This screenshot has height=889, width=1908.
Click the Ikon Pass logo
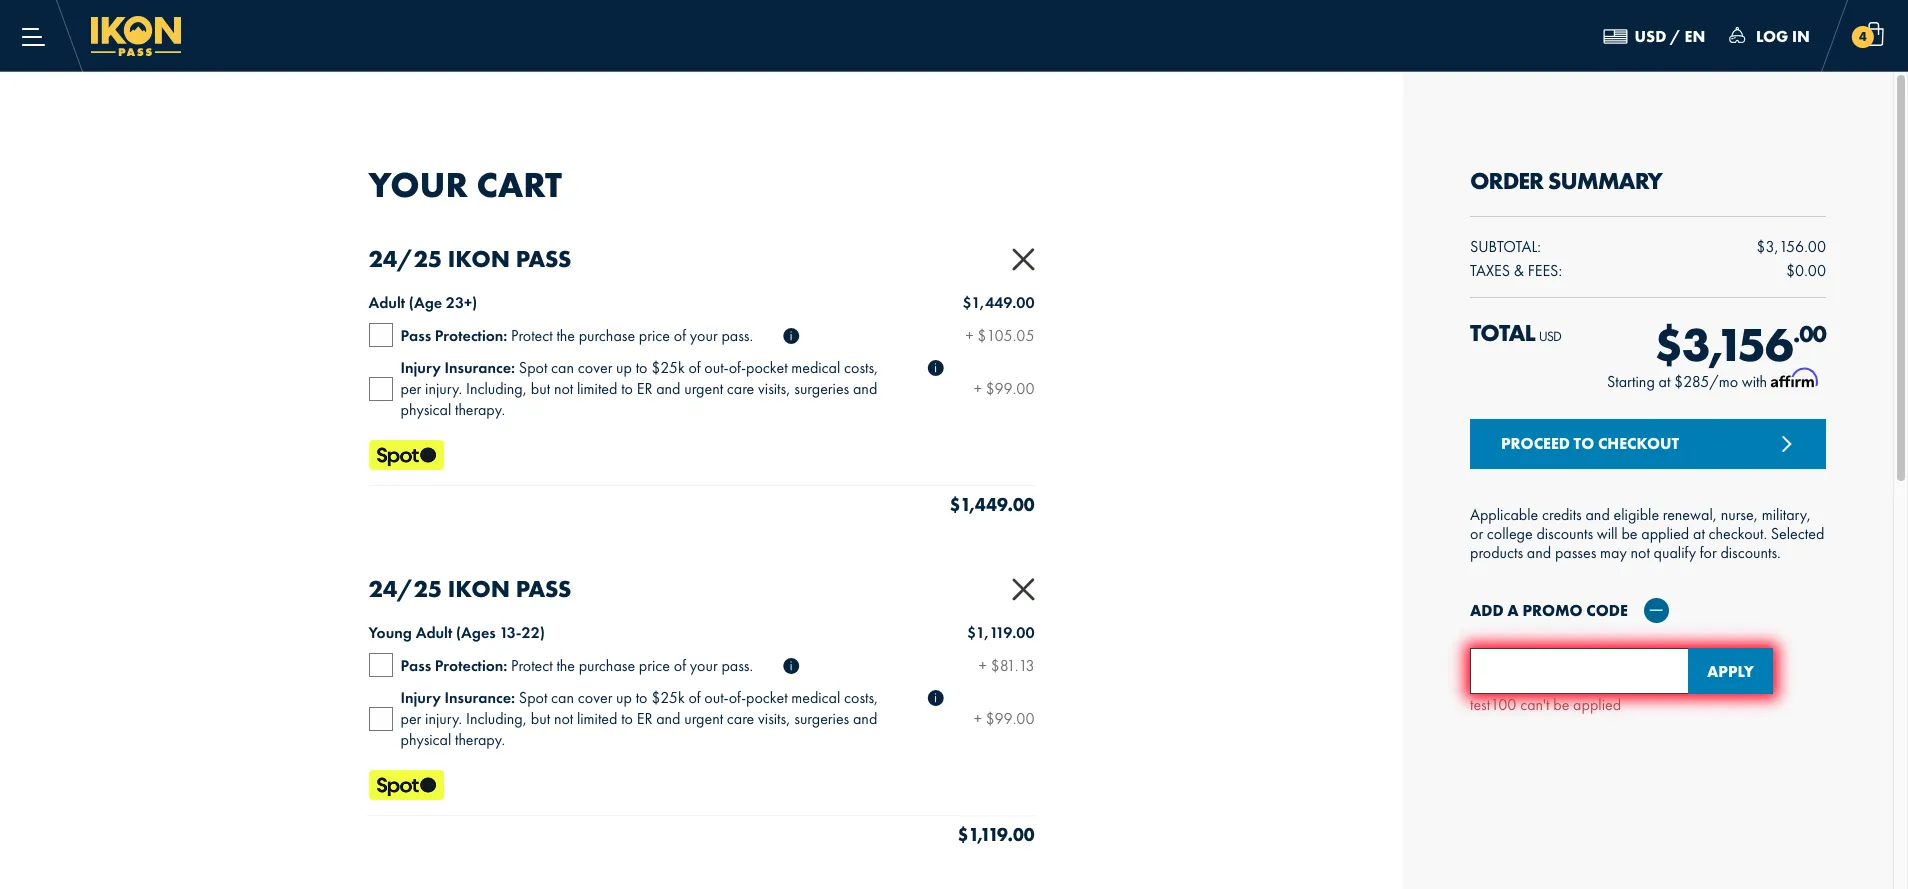136,36
